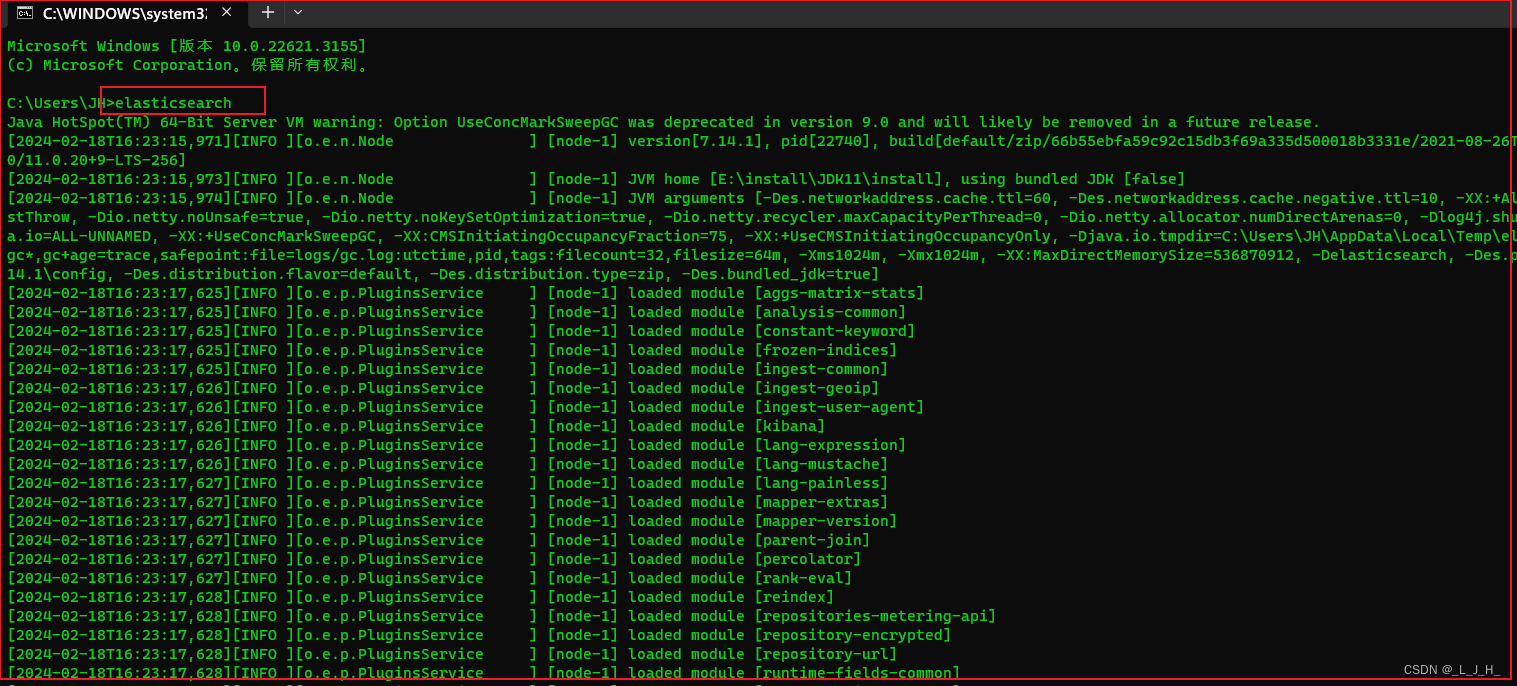Image resolution: width=1517 pixels, height=686 pixels.
Task: Click the loaded module [parent-join] line
Action: pyautogui.click(x=438, y=540)
